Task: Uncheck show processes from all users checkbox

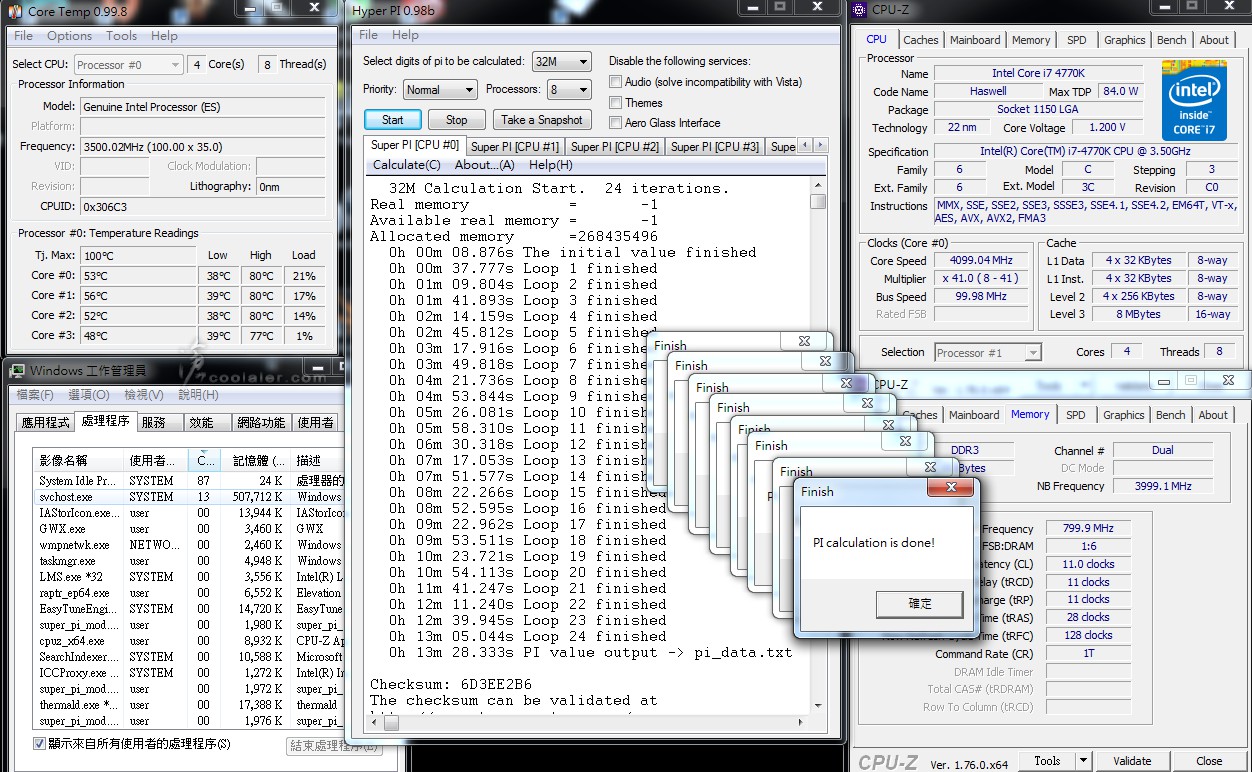Action: coord(40,743)
